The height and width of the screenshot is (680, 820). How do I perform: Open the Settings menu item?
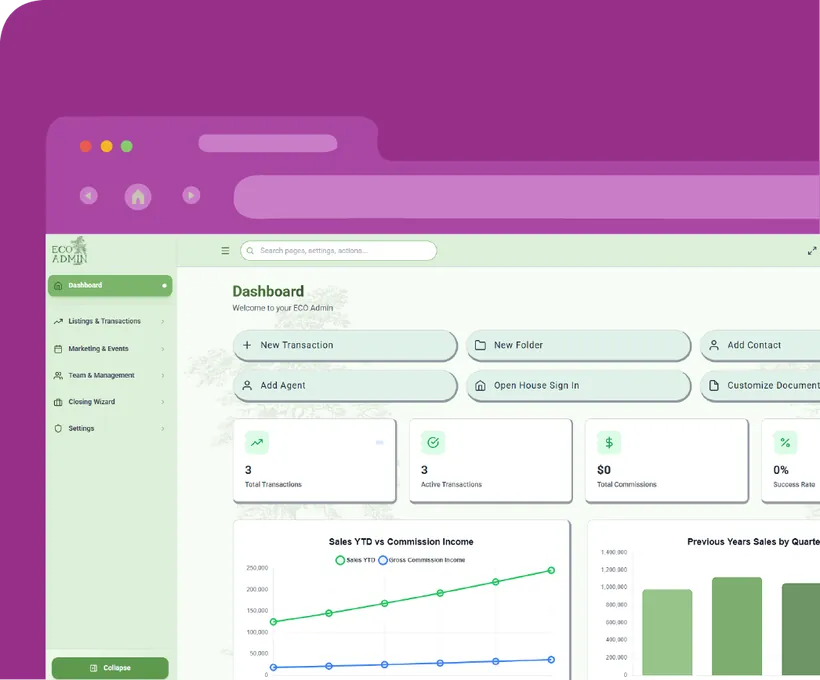click(110, 428)
